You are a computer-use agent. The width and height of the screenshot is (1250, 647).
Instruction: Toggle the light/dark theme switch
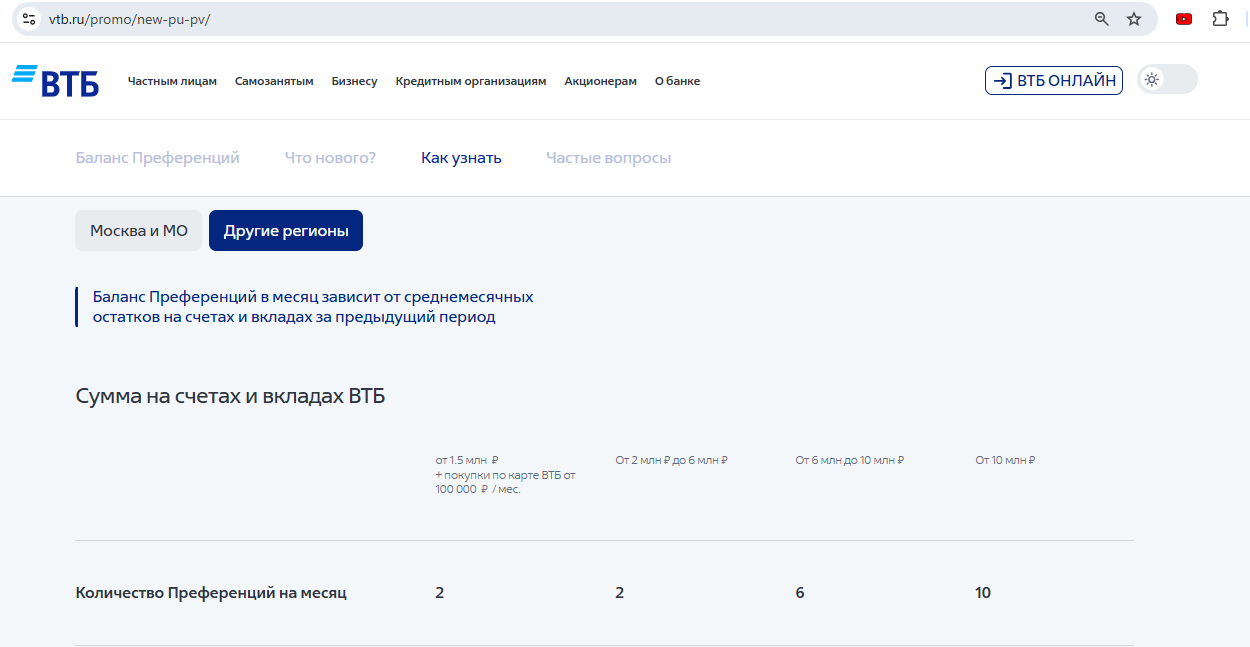[x=1167, y=80]
